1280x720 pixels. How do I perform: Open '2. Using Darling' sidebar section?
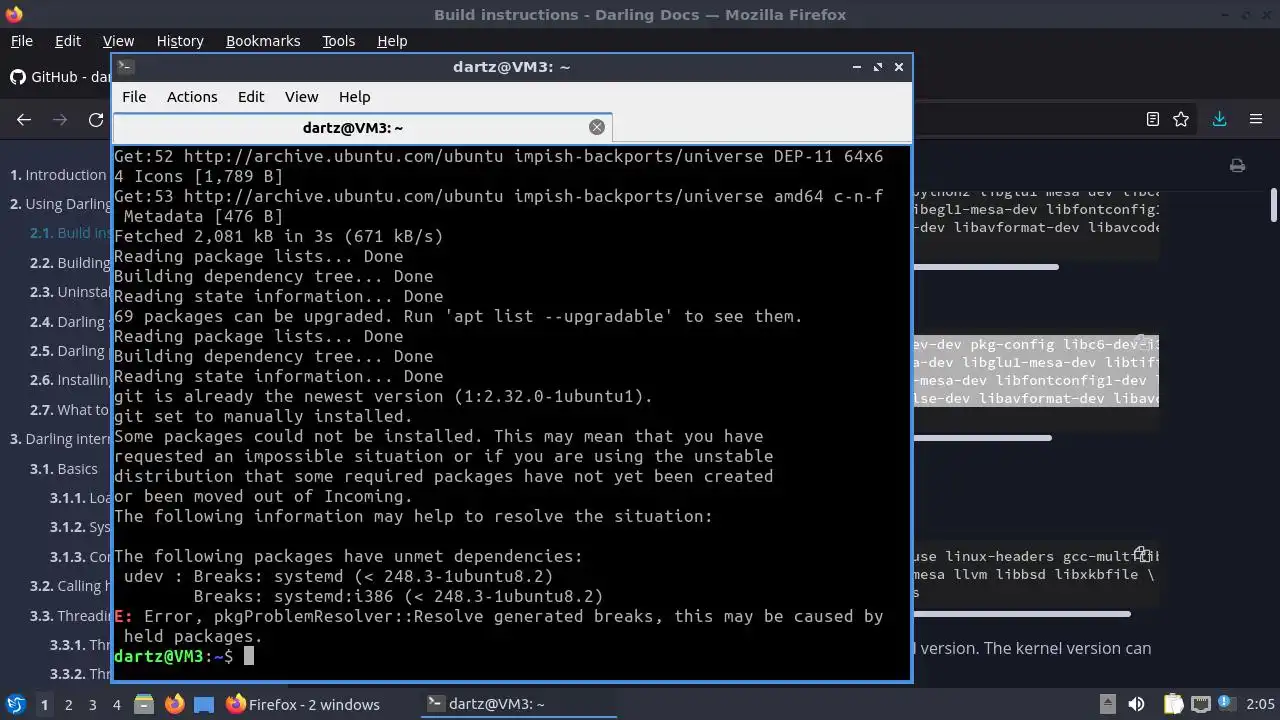click(61, 204)
